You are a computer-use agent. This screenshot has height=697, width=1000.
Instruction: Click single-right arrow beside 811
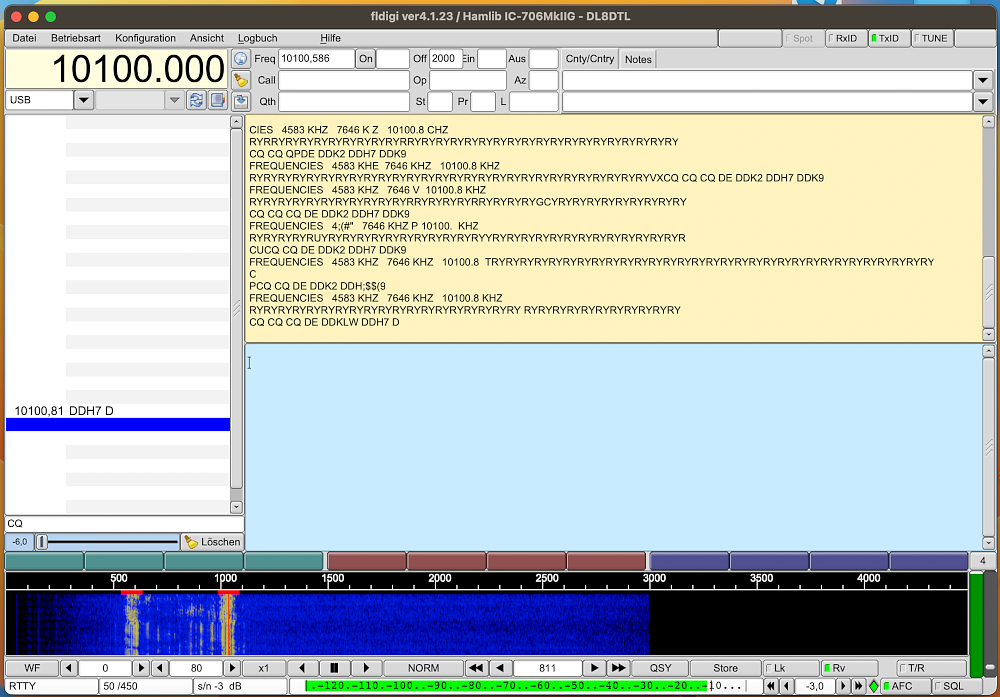(x=594, y=668)
